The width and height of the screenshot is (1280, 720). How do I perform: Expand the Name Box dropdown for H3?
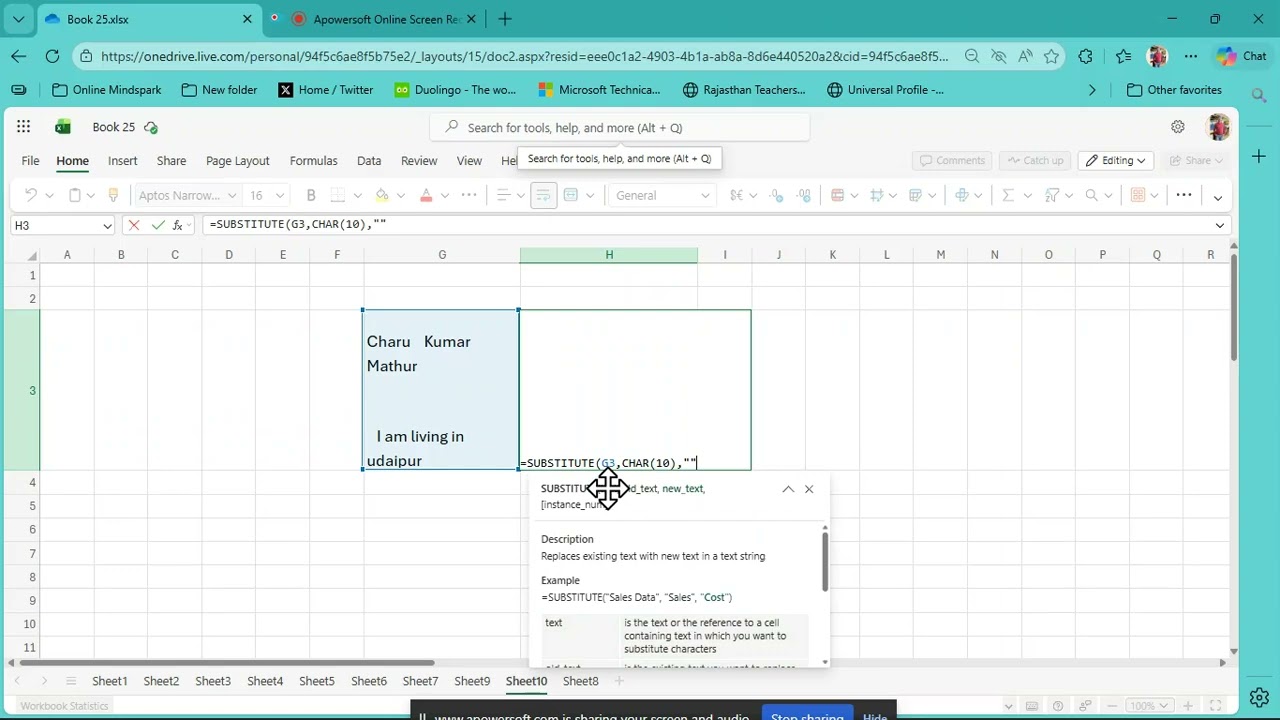pos(107,226)
